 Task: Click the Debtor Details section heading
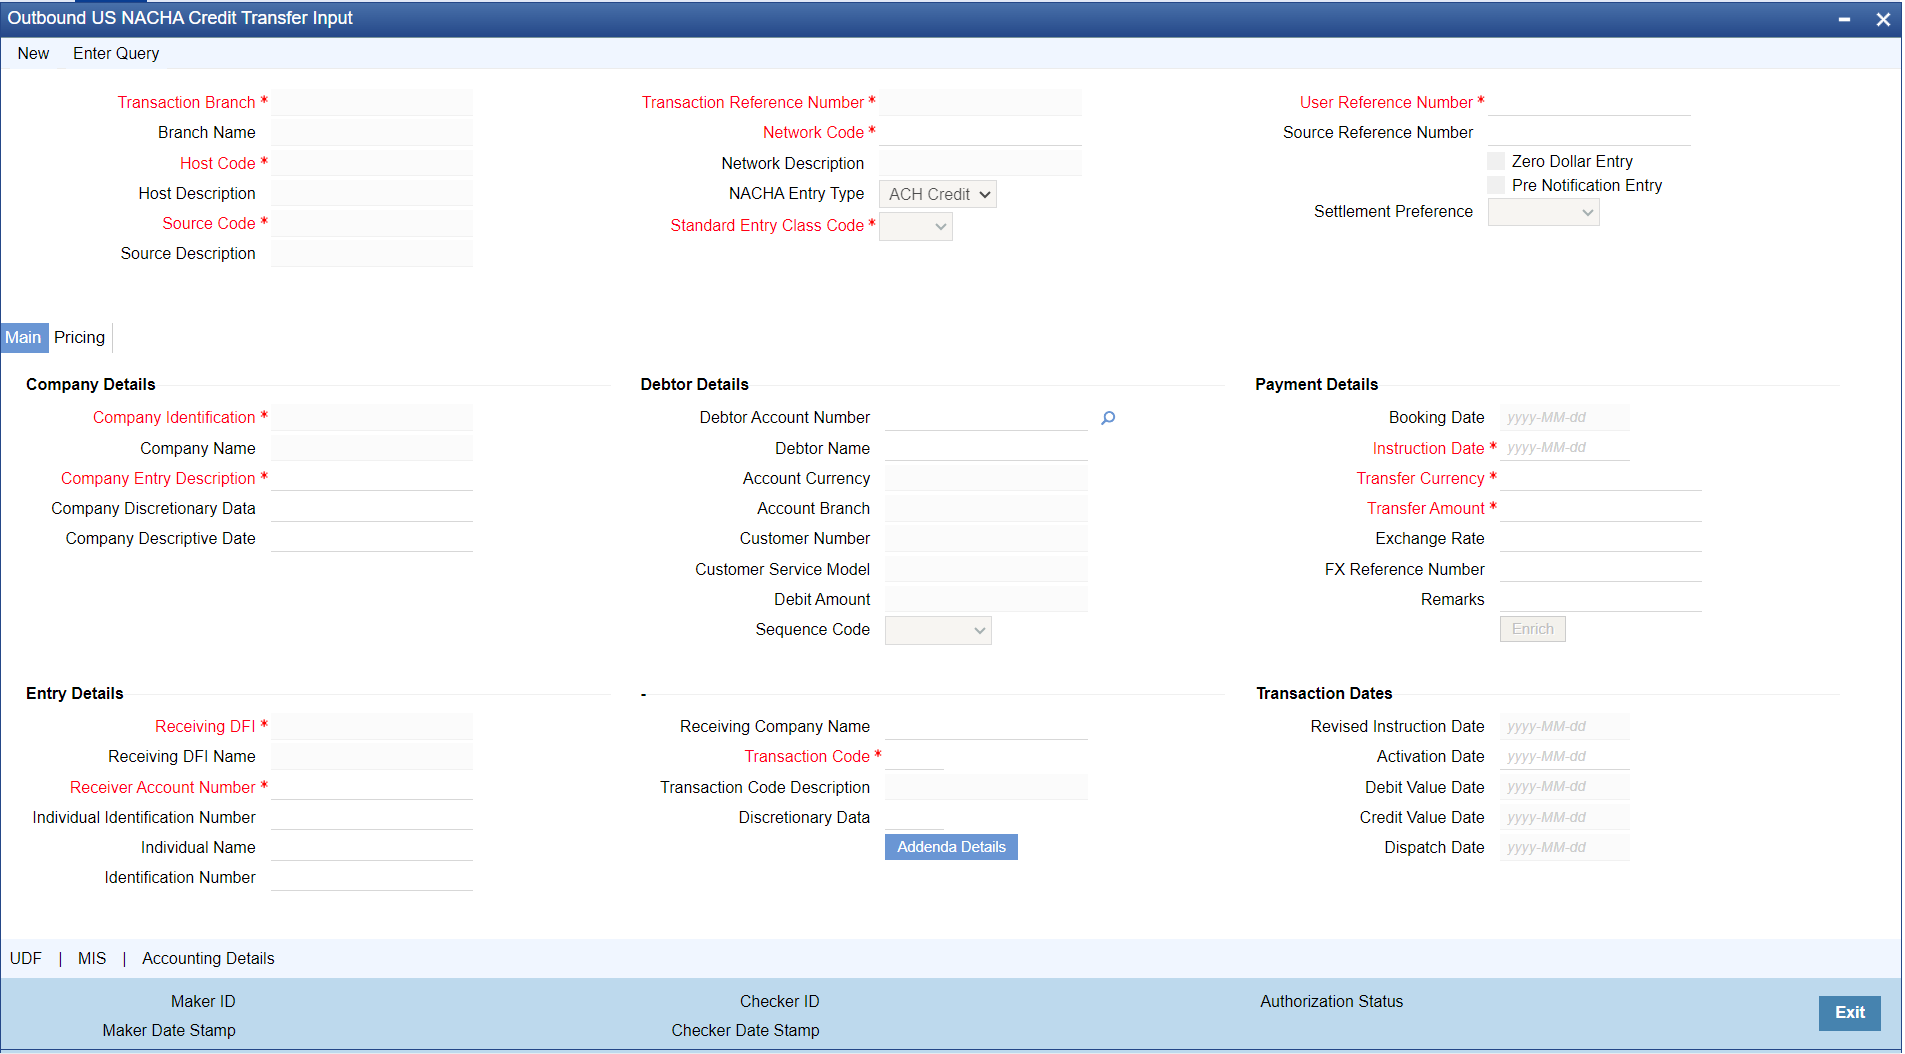click(x=695, y=385)
